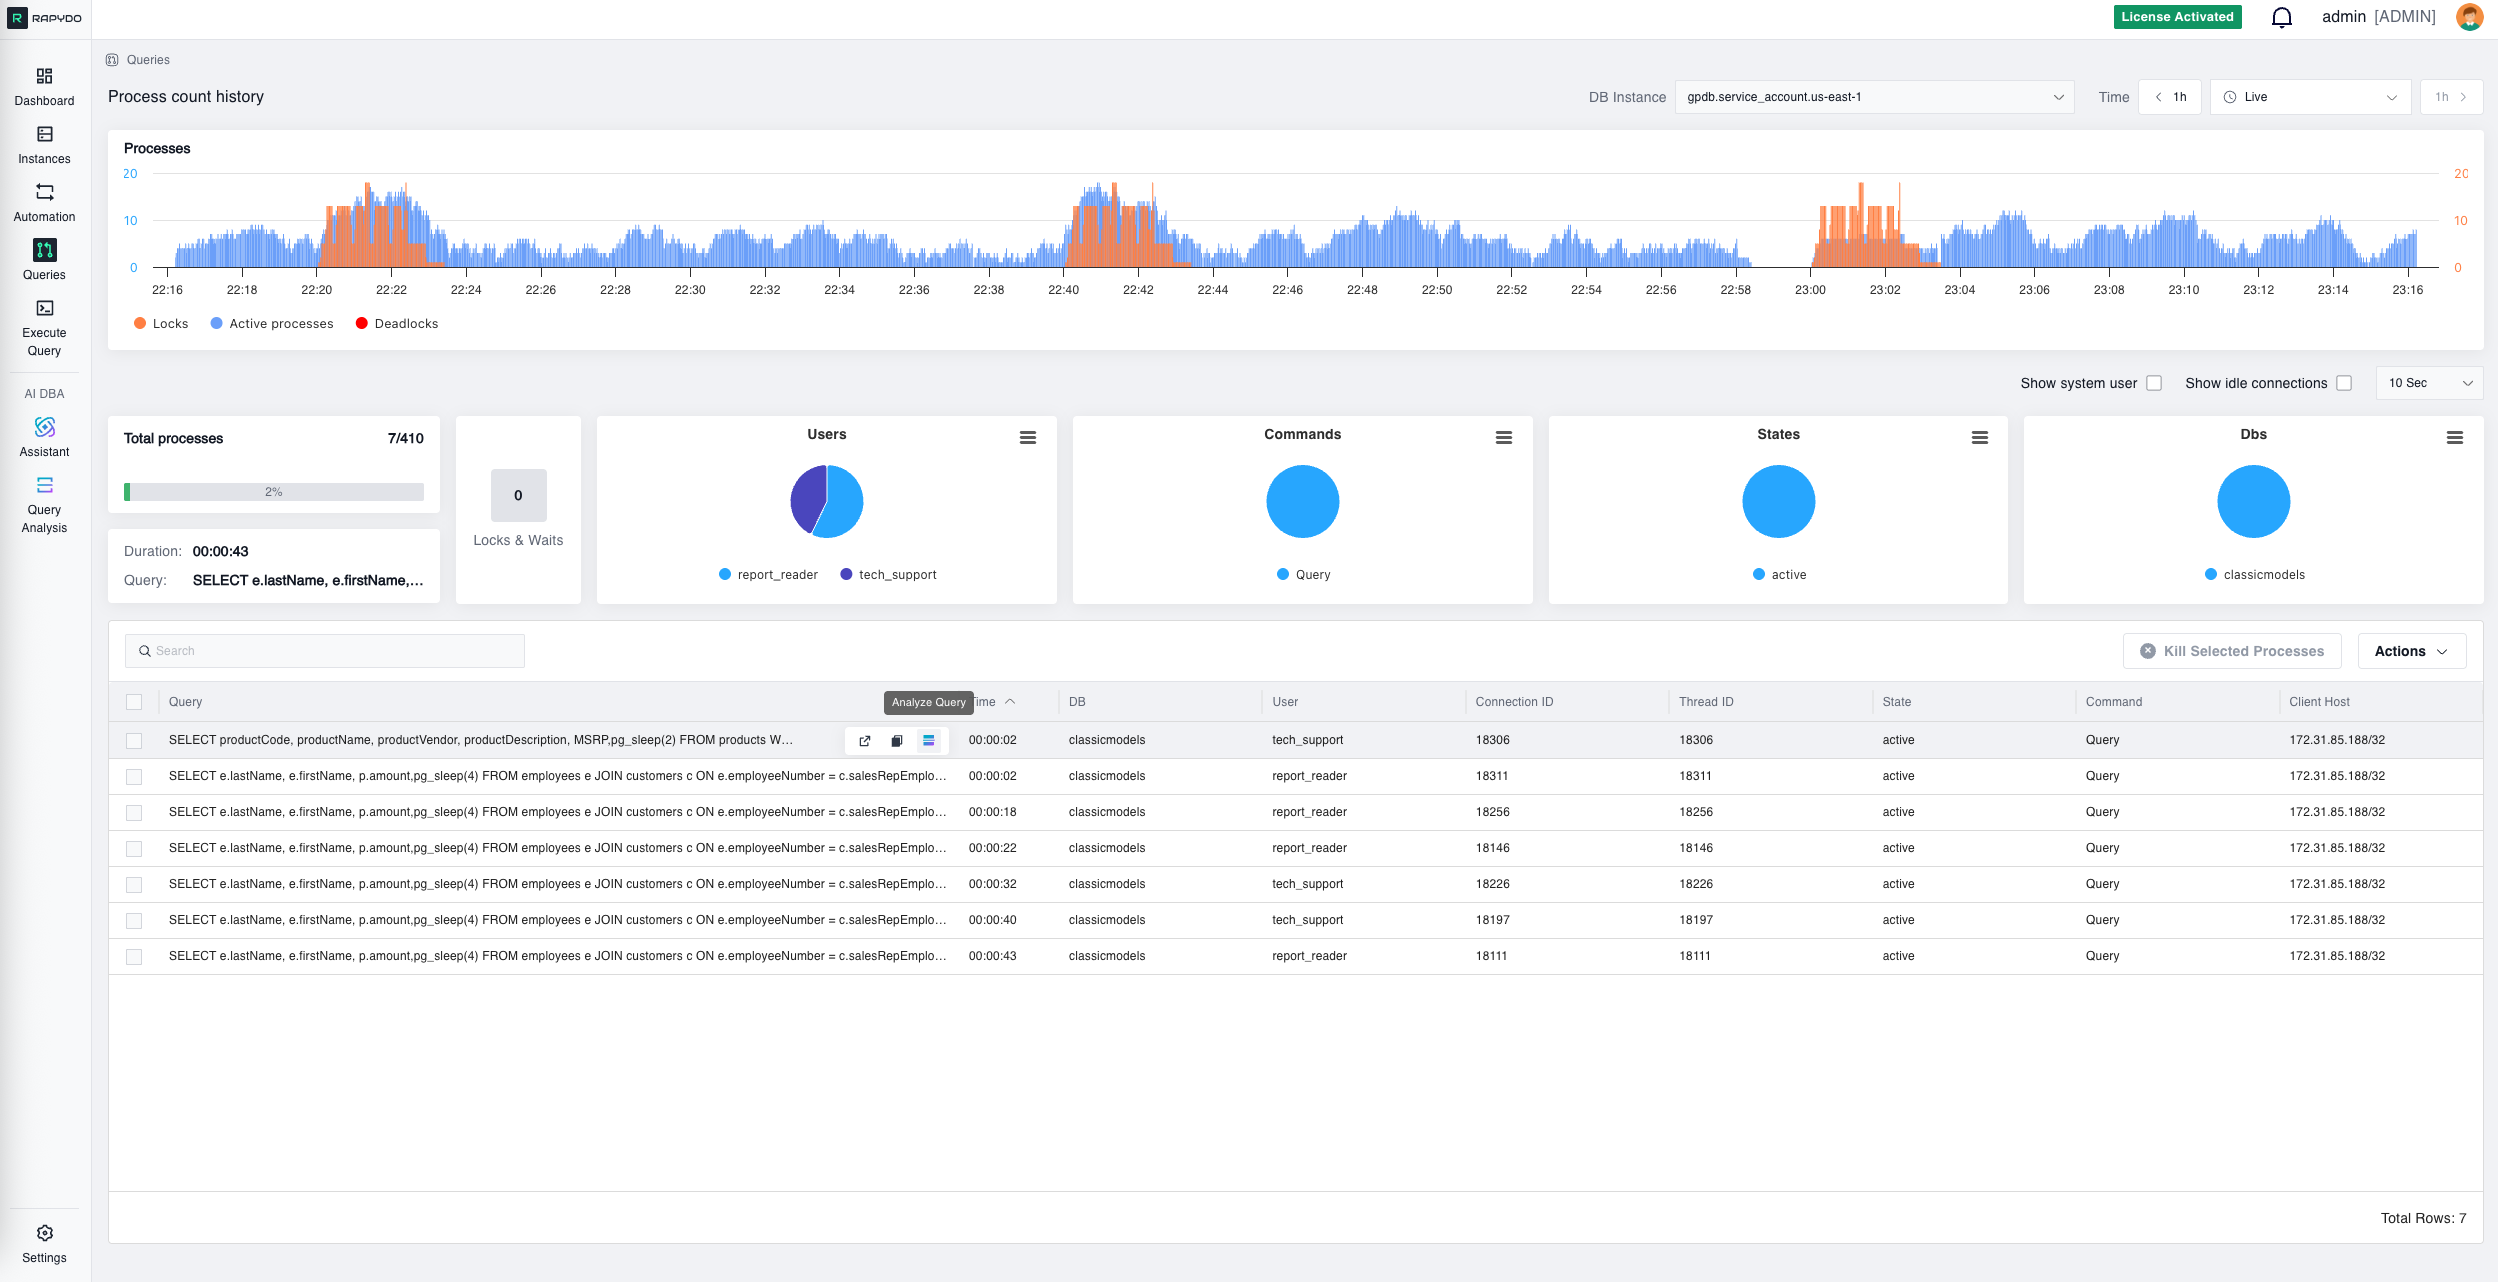Open the AI DBA Assistant
The height and width of the screenshot is (1282, 2498).
pyautogui.click(x=44, y=437)
